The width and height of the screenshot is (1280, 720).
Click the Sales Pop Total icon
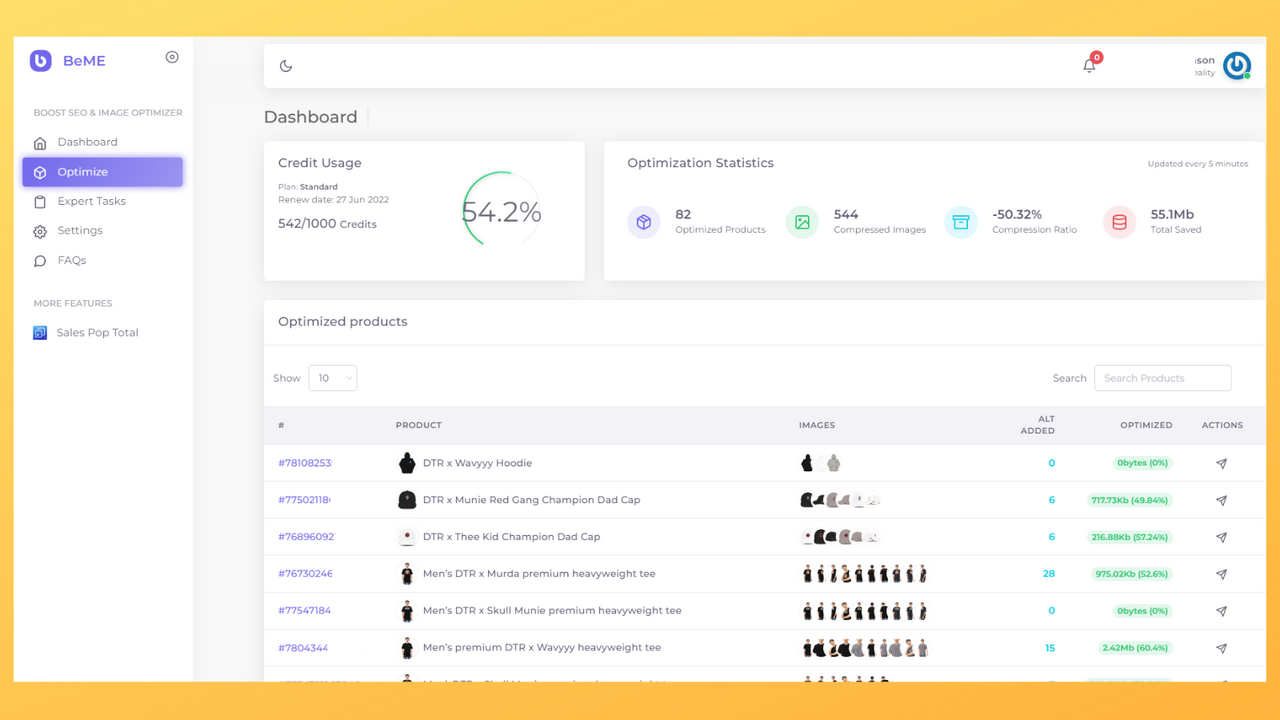tap(40, 333)
